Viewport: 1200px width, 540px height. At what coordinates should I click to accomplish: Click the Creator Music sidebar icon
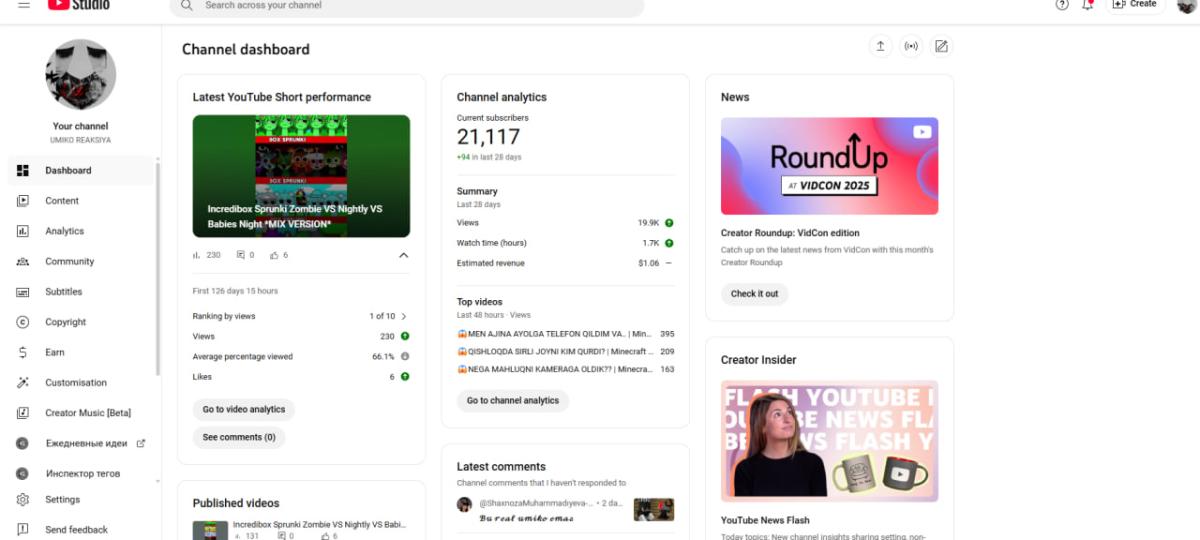point(23,413)
